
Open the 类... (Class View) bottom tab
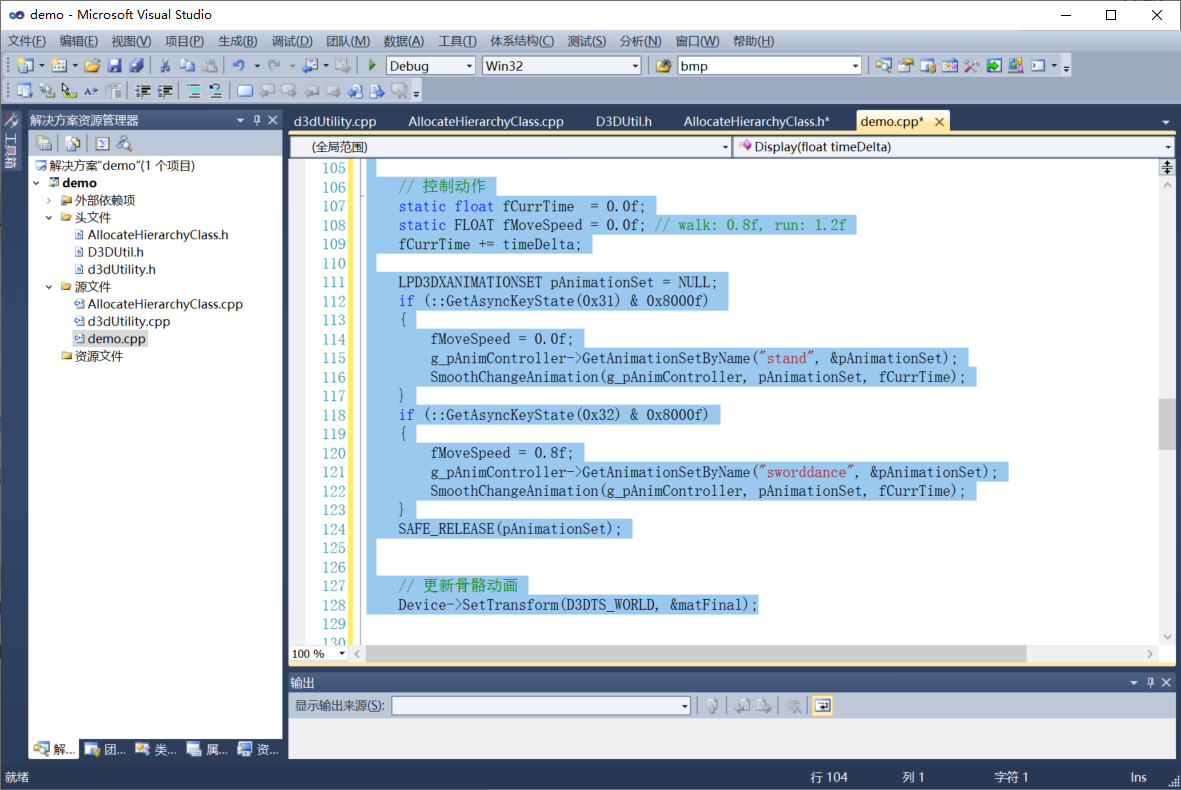tap(156, 749)
